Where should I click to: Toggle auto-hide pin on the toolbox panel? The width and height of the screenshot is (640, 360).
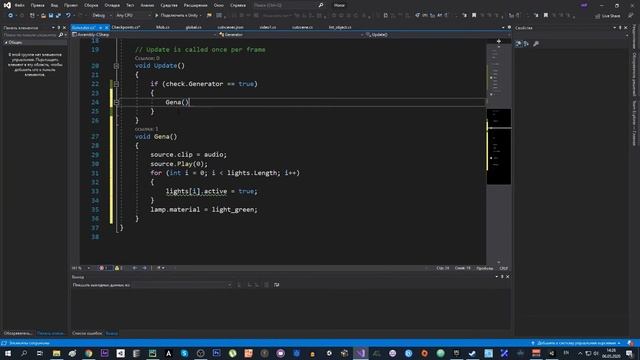click(58, 28)
